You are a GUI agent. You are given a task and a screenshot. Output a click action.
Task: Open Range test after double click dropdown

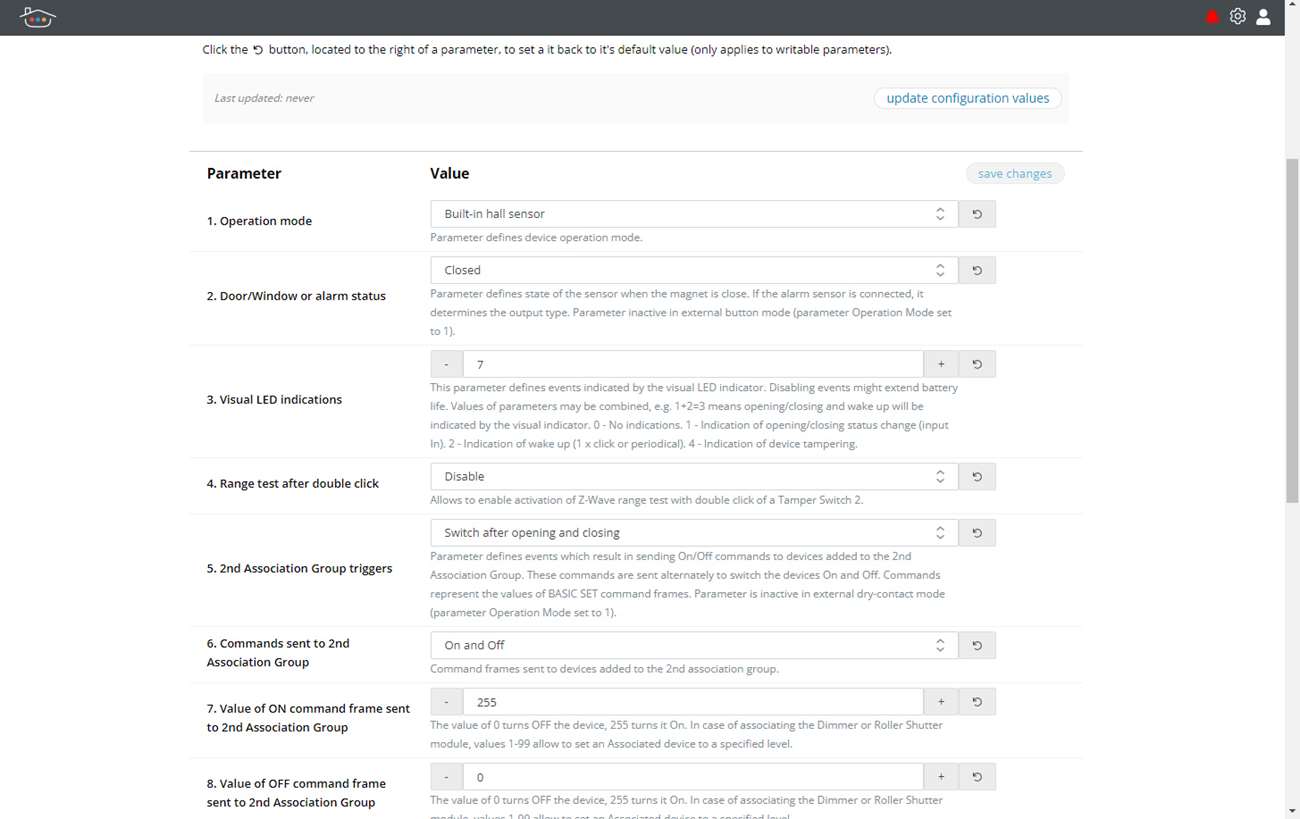[x=693, y=477]
